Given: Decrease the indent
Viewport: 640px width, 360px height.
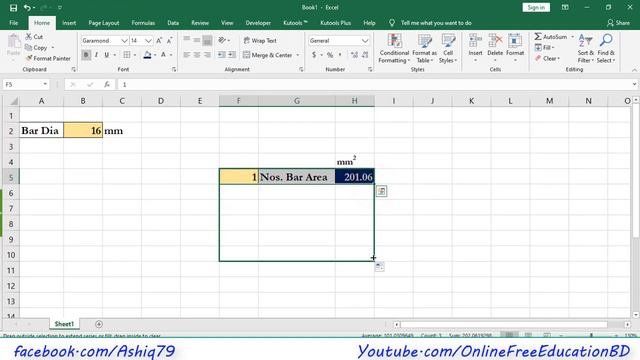Looking at the screenshot, I should point(222,55).
